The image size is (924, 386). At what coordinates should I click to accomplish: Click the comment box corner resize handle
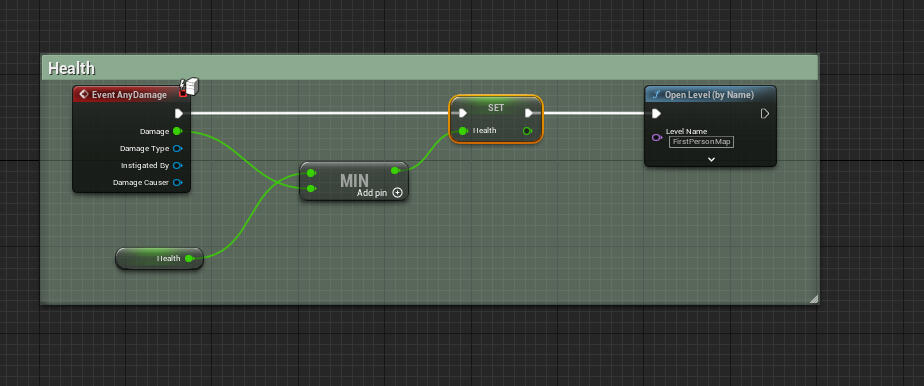click(813, 299)
